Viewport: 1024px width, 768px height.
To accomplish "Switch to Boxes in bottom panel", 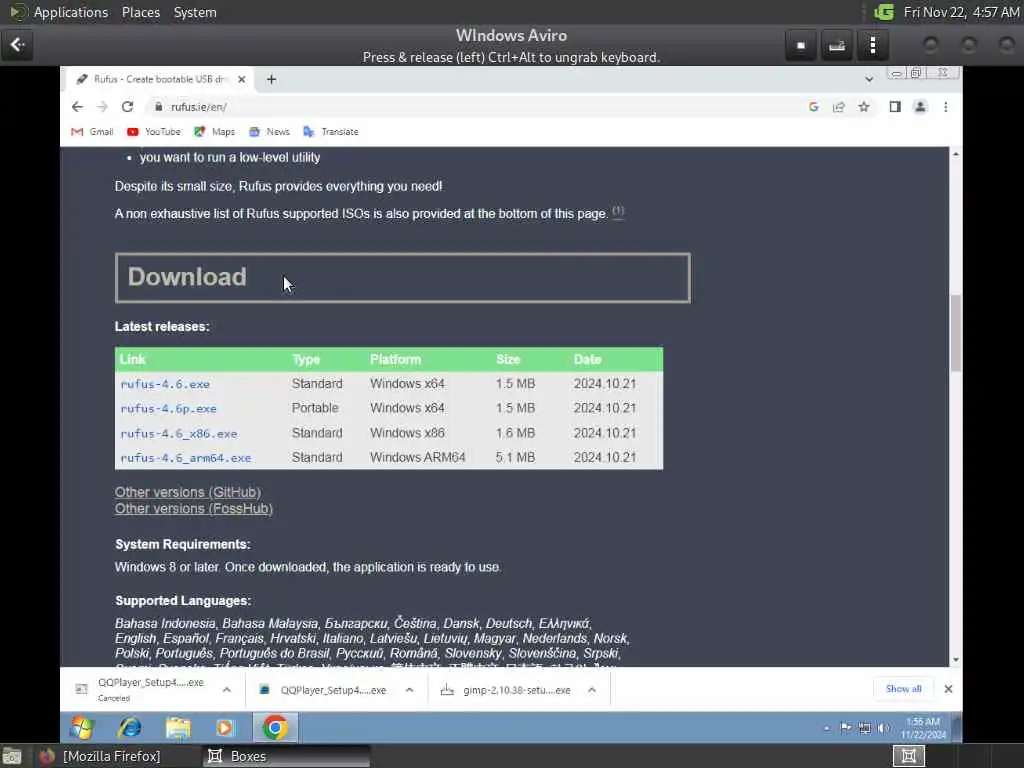I will pyautogui.click(x=285, y=756).
